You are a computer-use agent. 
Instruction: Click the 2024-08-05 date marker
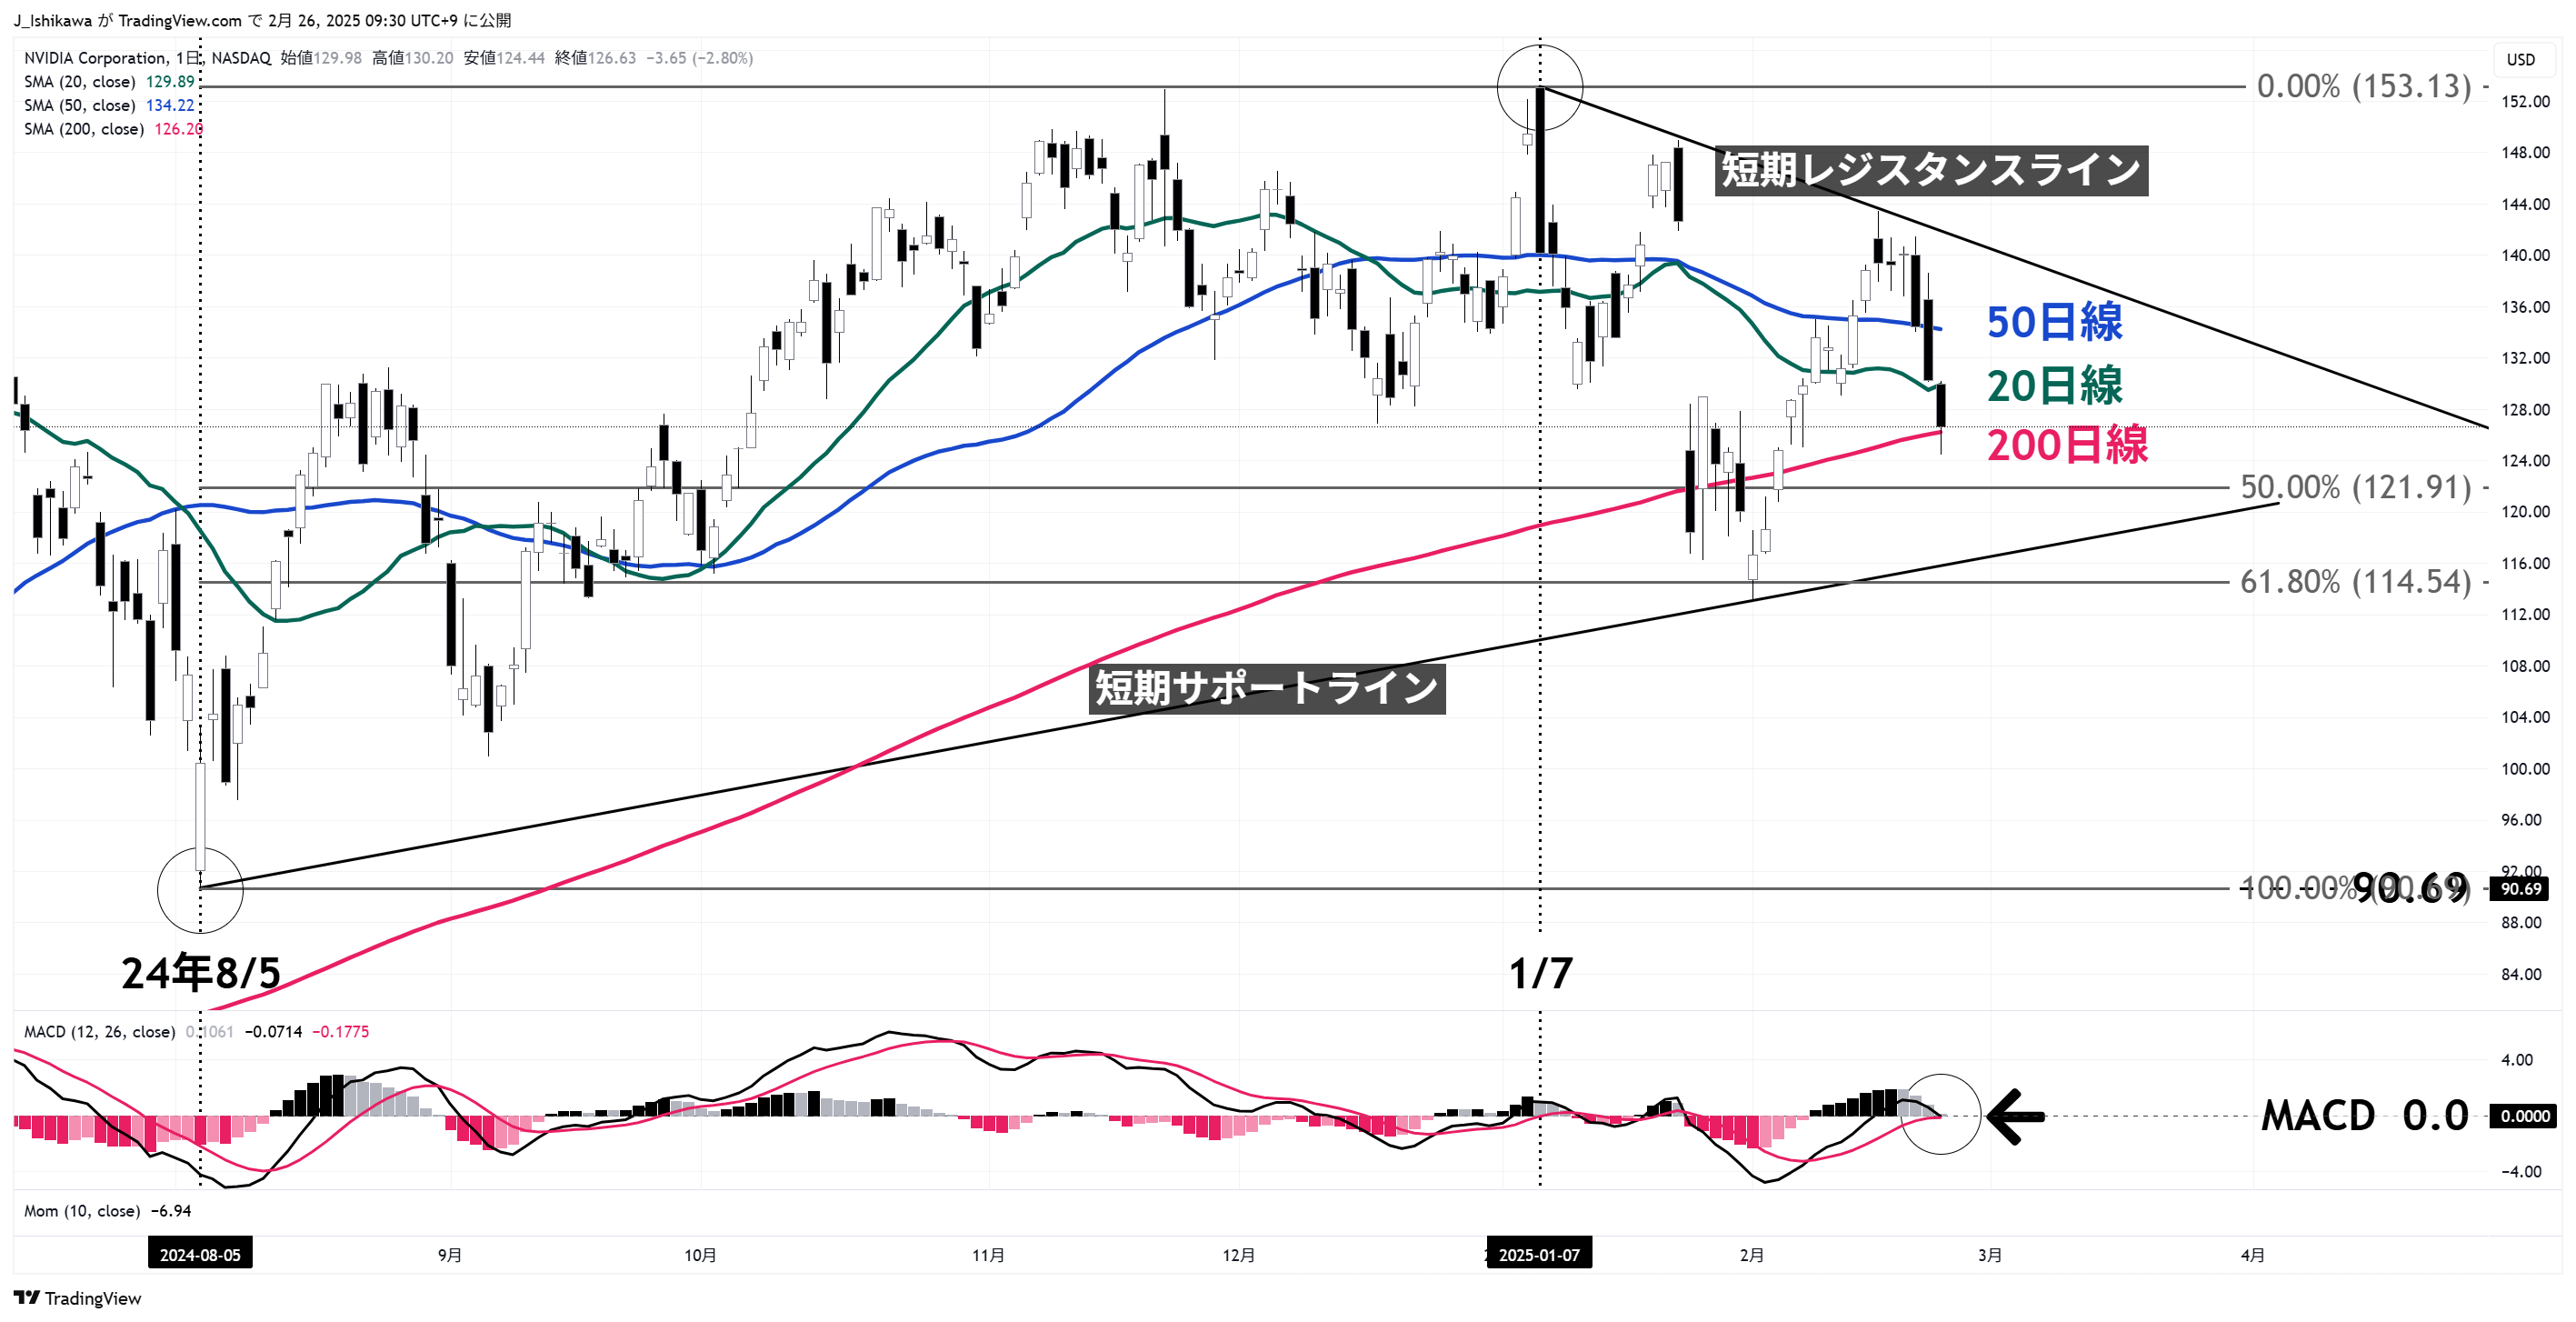point(200,1254)
